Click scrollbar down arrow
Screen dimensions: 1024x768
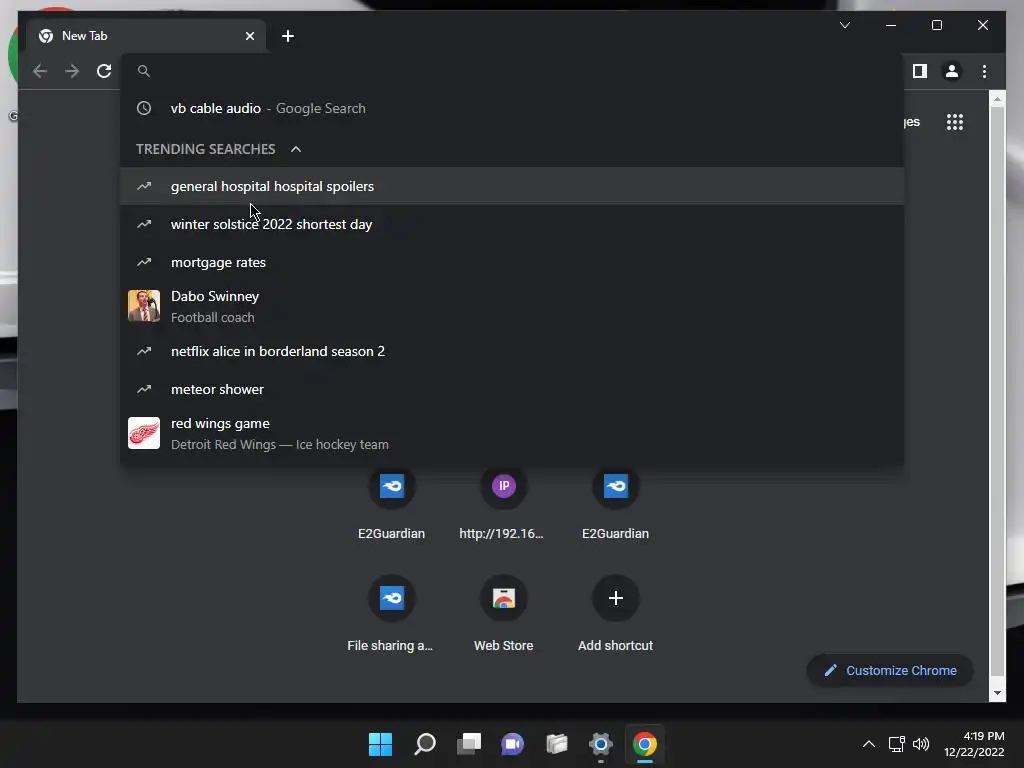[997, 693]
